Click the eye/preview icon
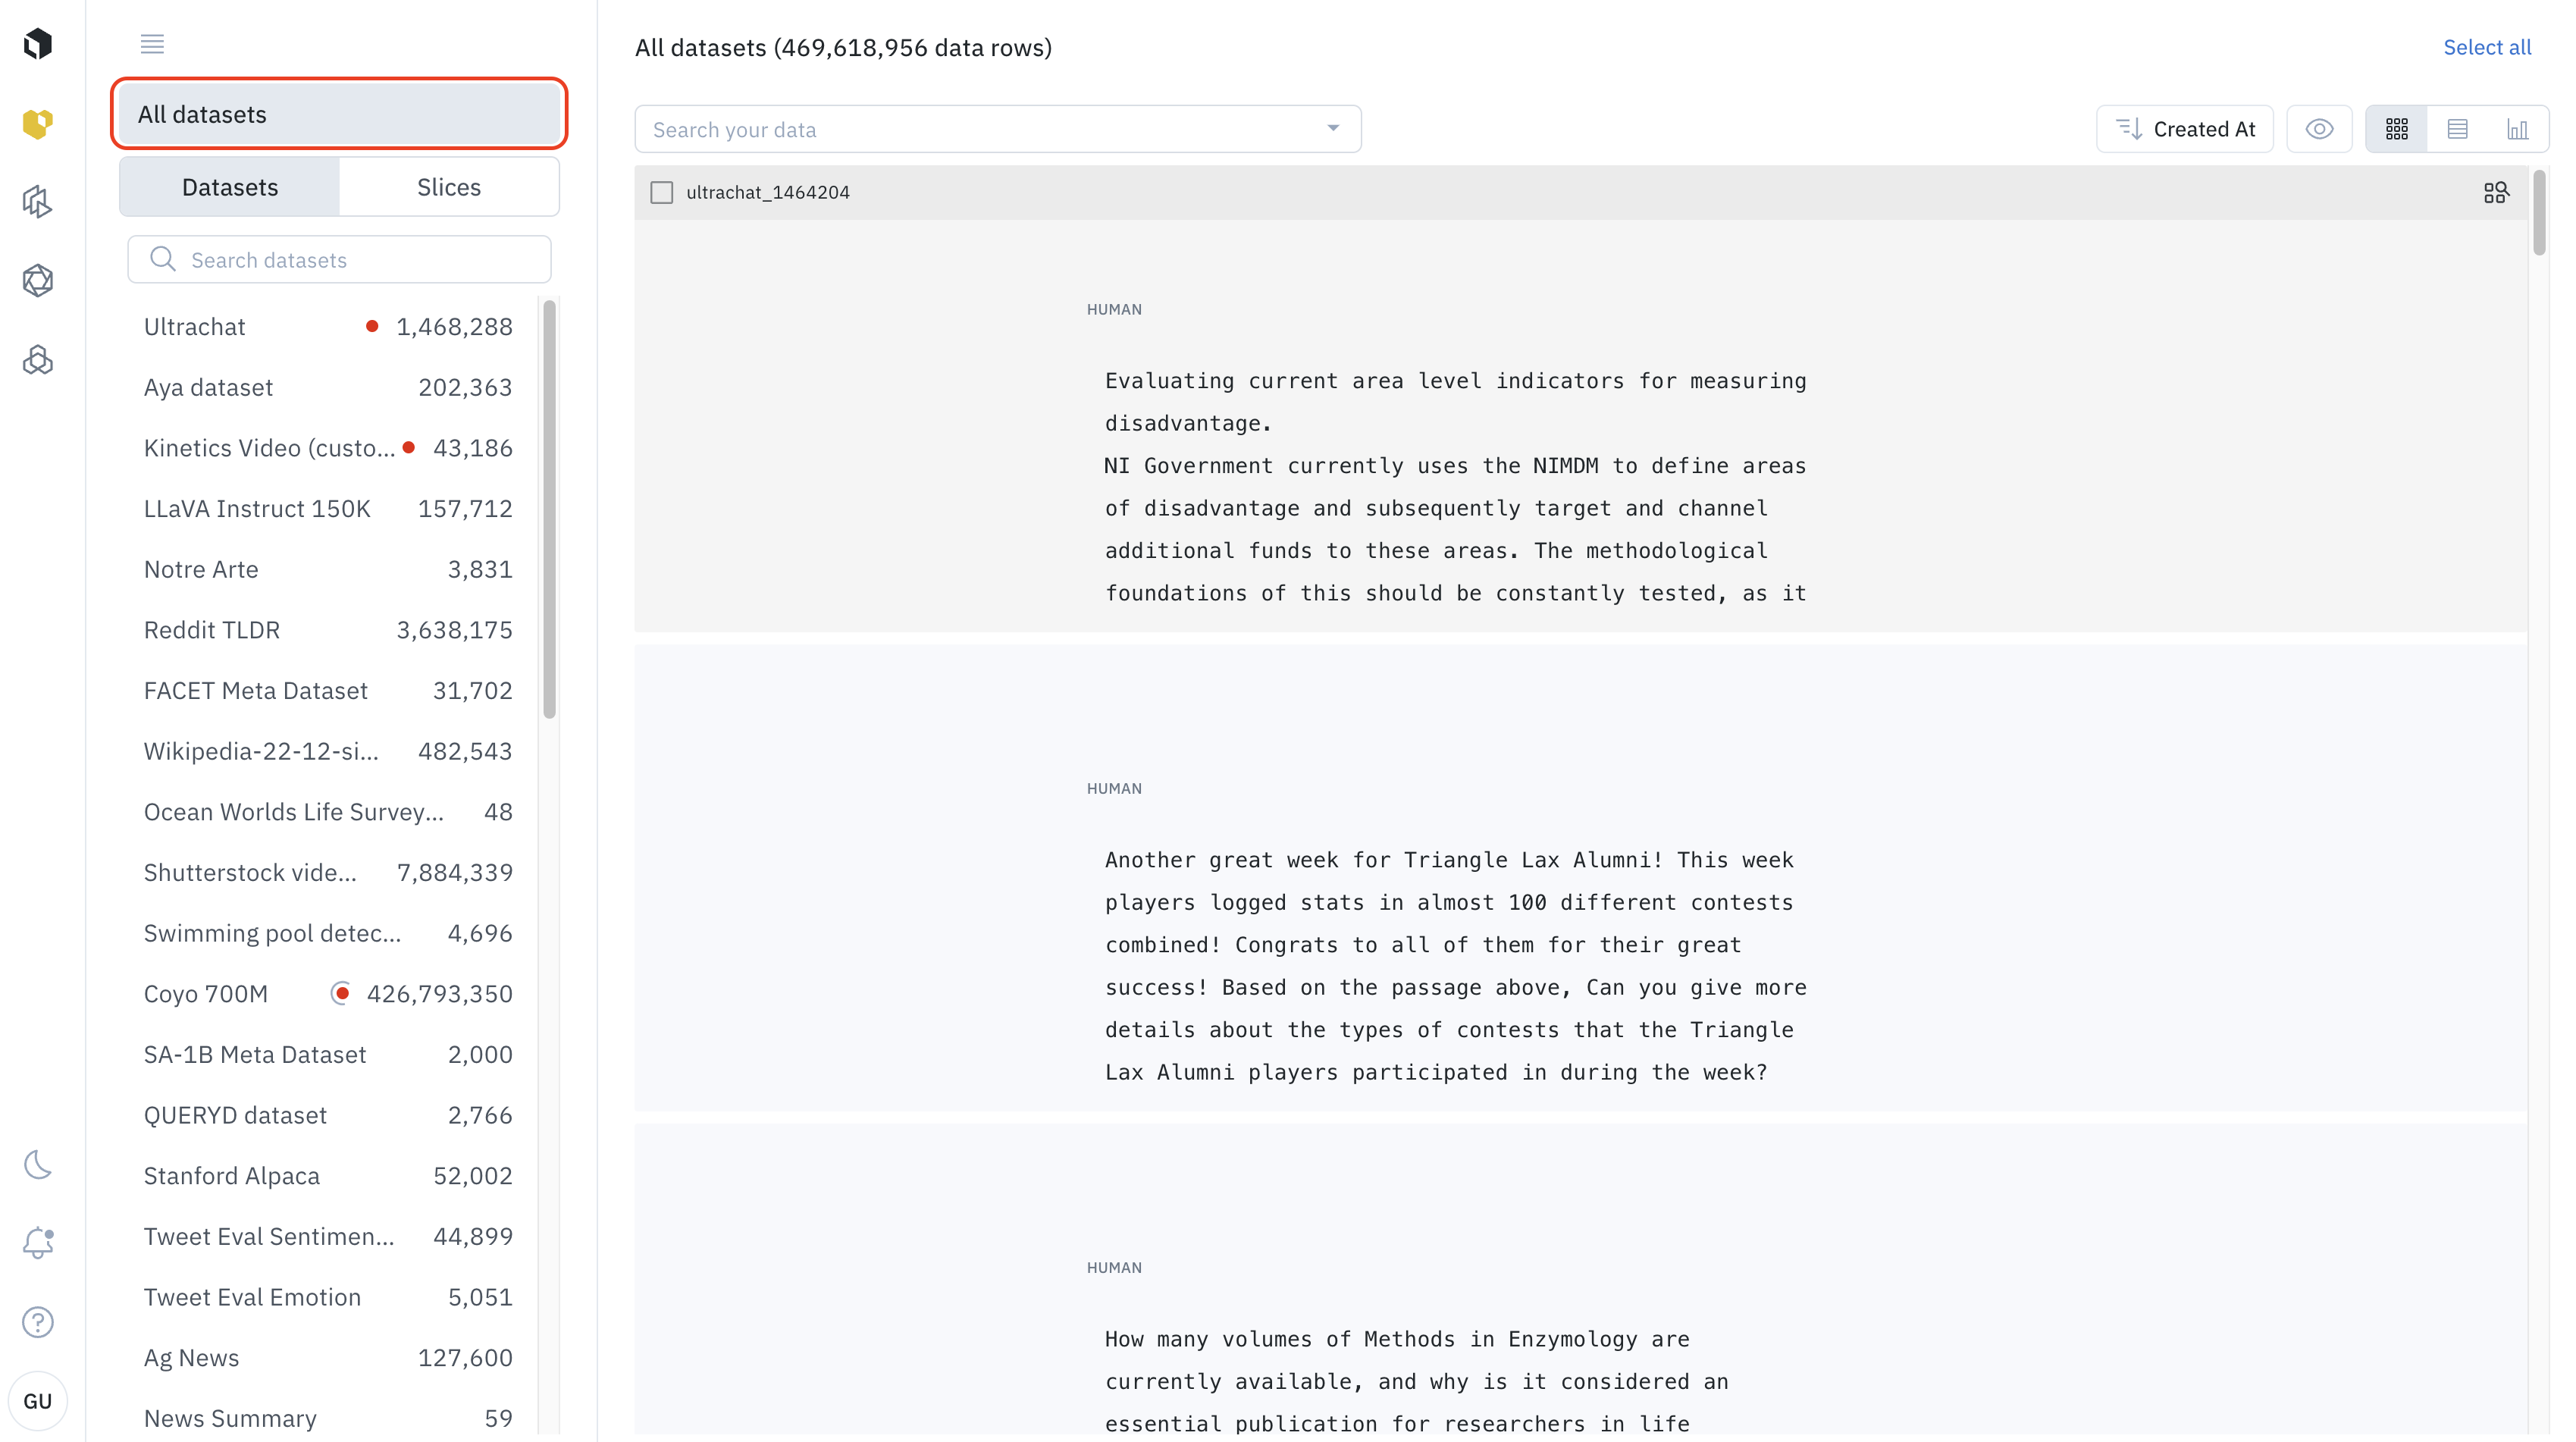Screen dimensions: 2576x1442 (2320, 127)
